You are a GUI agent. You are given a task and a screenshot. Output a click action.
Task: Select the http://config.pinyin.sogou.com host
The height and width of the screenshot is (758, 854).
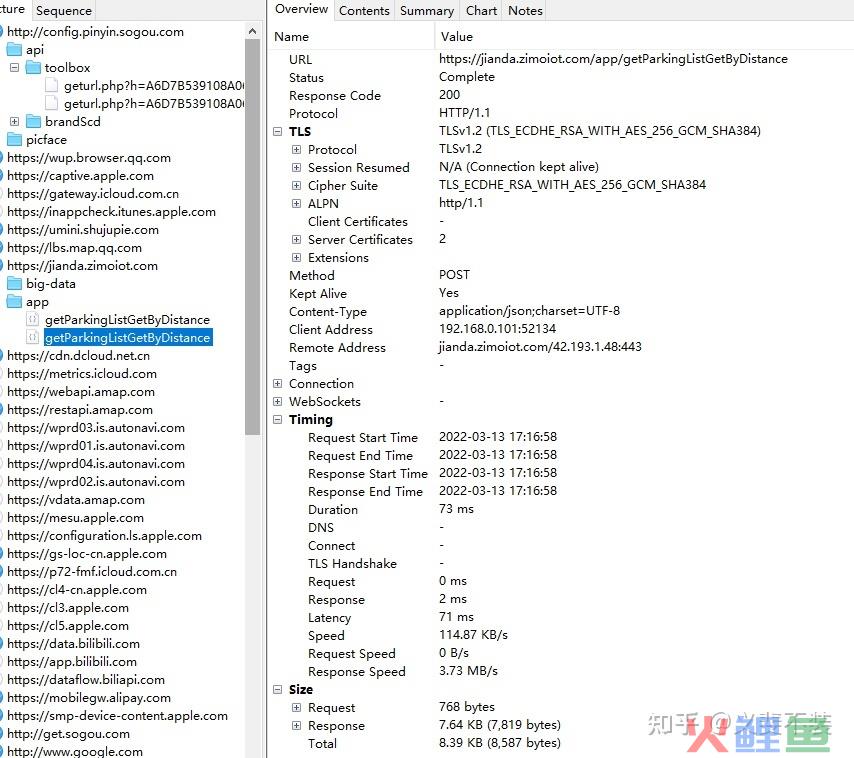pos(95,32)
